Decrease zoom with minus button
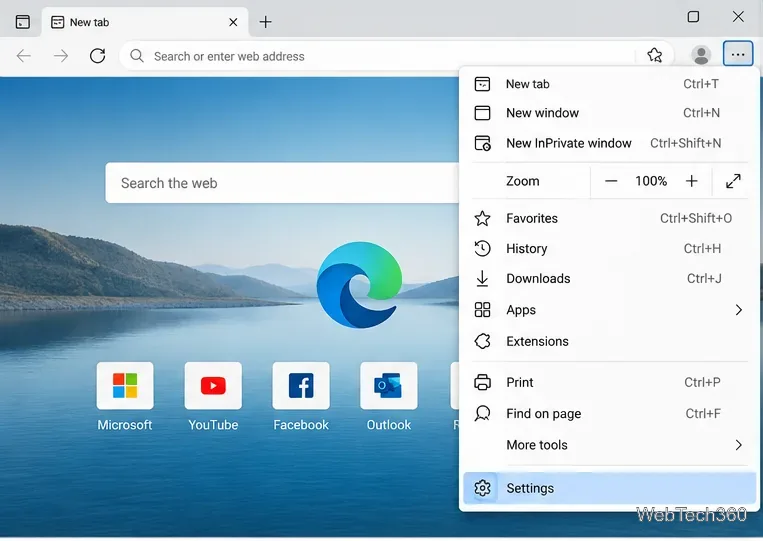Viewport: 763px width, 541px height. point(611,181)
